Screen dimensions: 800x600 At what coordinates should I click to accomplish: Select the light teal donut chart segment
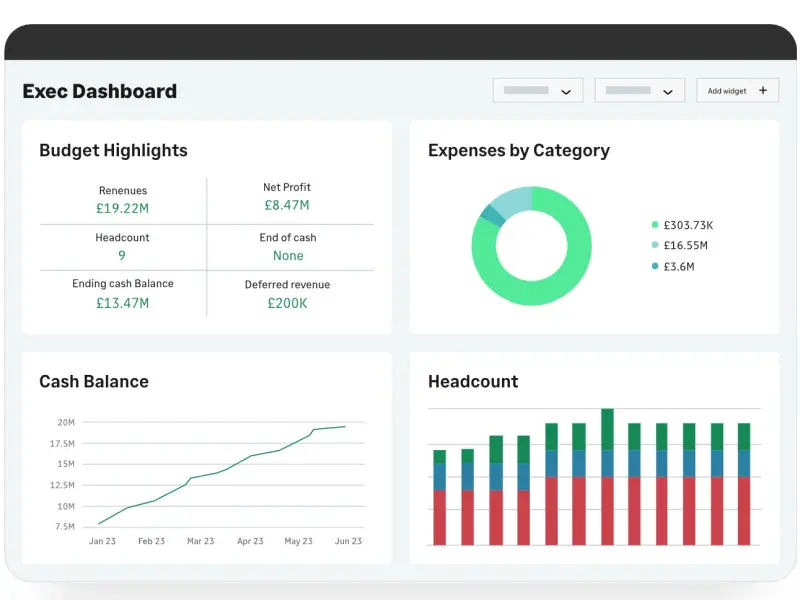(x=511, y=198)
